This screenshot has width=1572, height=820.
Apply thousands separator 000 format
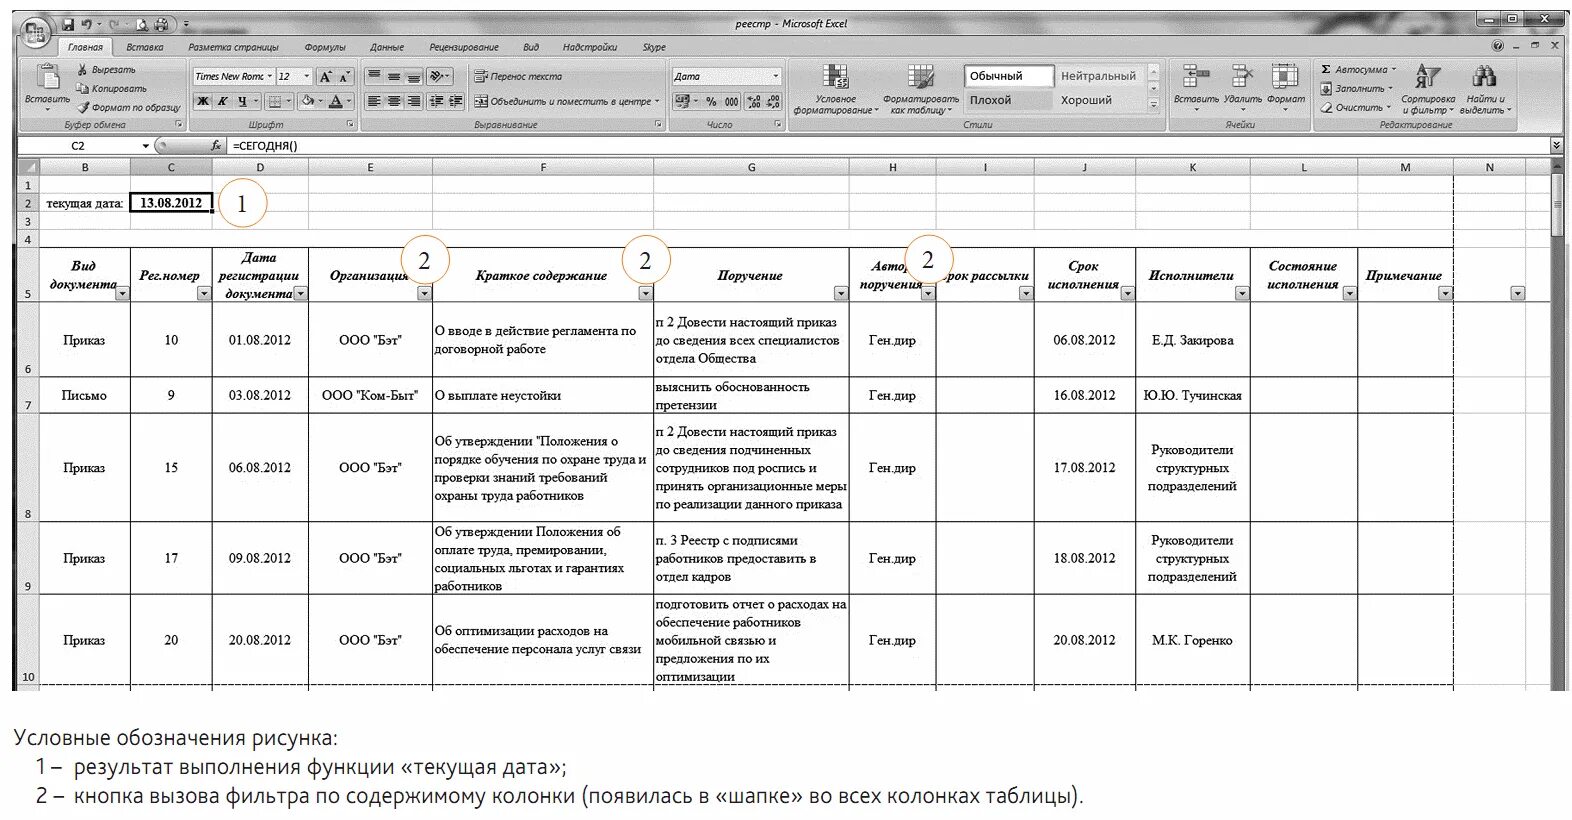click(731, 101)
